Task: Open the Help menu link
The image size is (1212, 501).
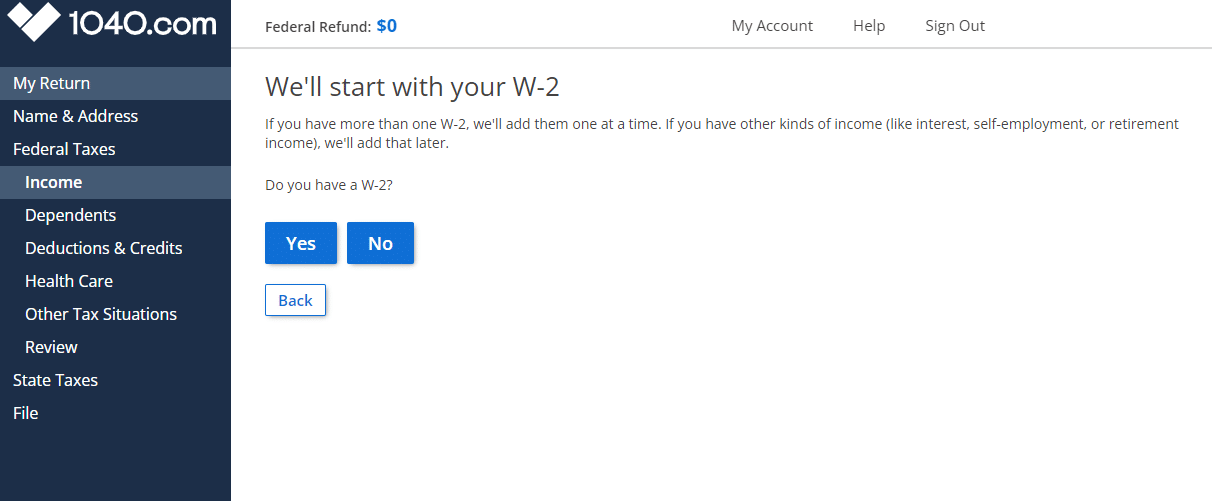Action: click(868, 26)
